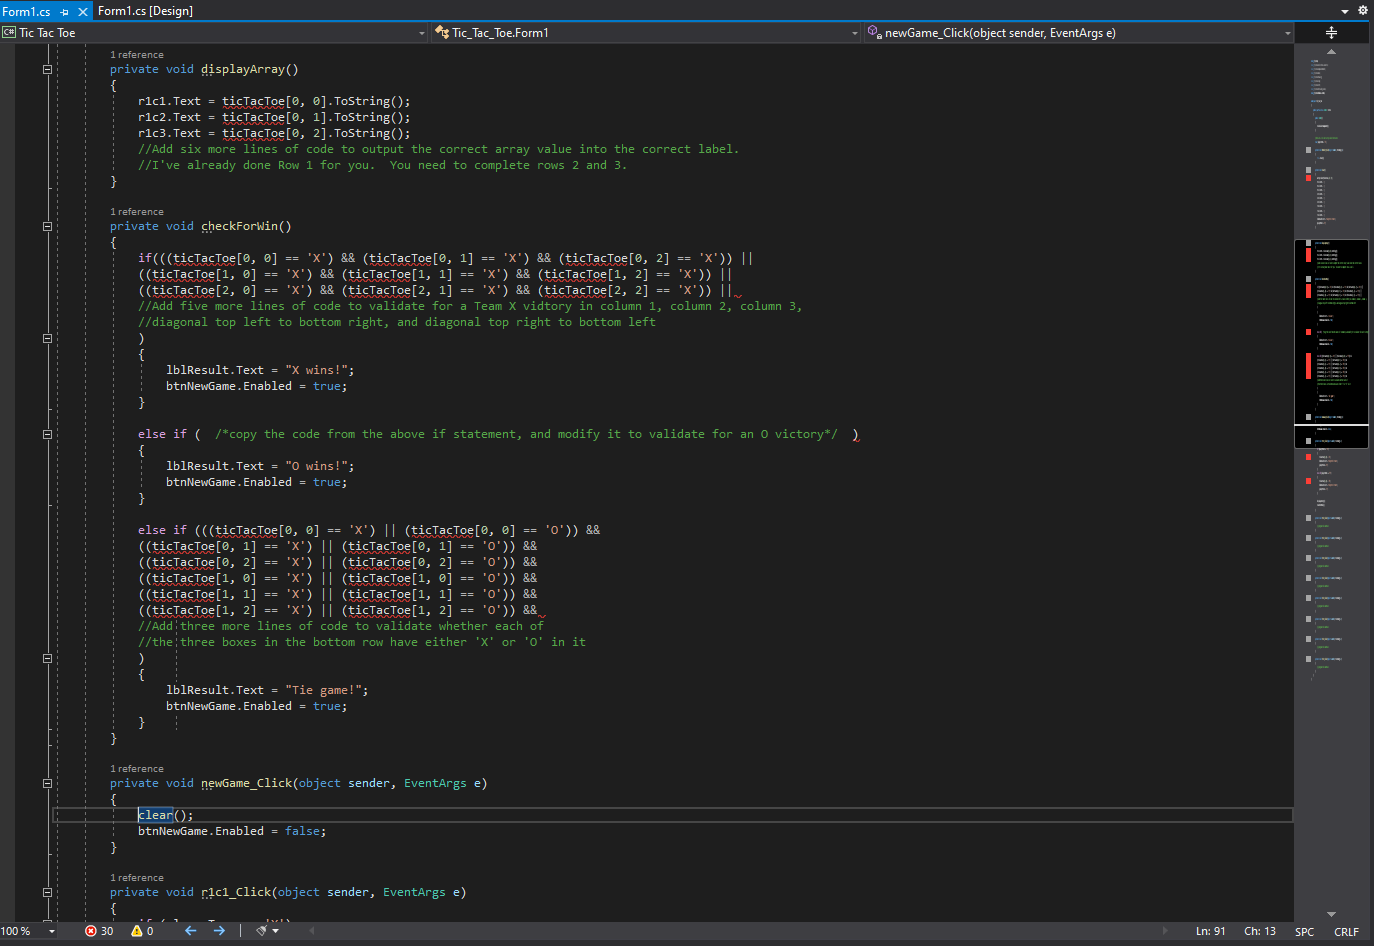Collapse the checkForWin method
The image size is (1374, 946).
click(x=47, y=227)
